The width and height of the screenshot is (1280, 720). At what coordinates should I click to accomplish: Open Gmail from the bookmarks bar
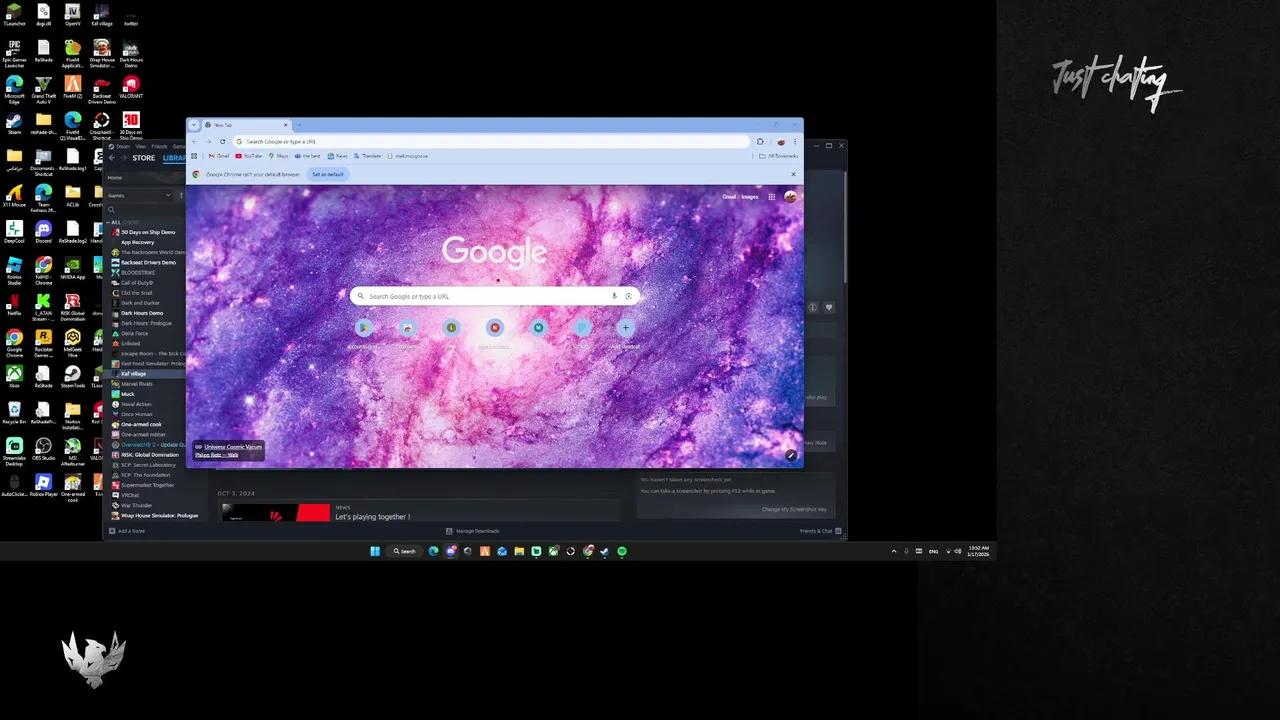pyautogui.click(x=219, y=156)
